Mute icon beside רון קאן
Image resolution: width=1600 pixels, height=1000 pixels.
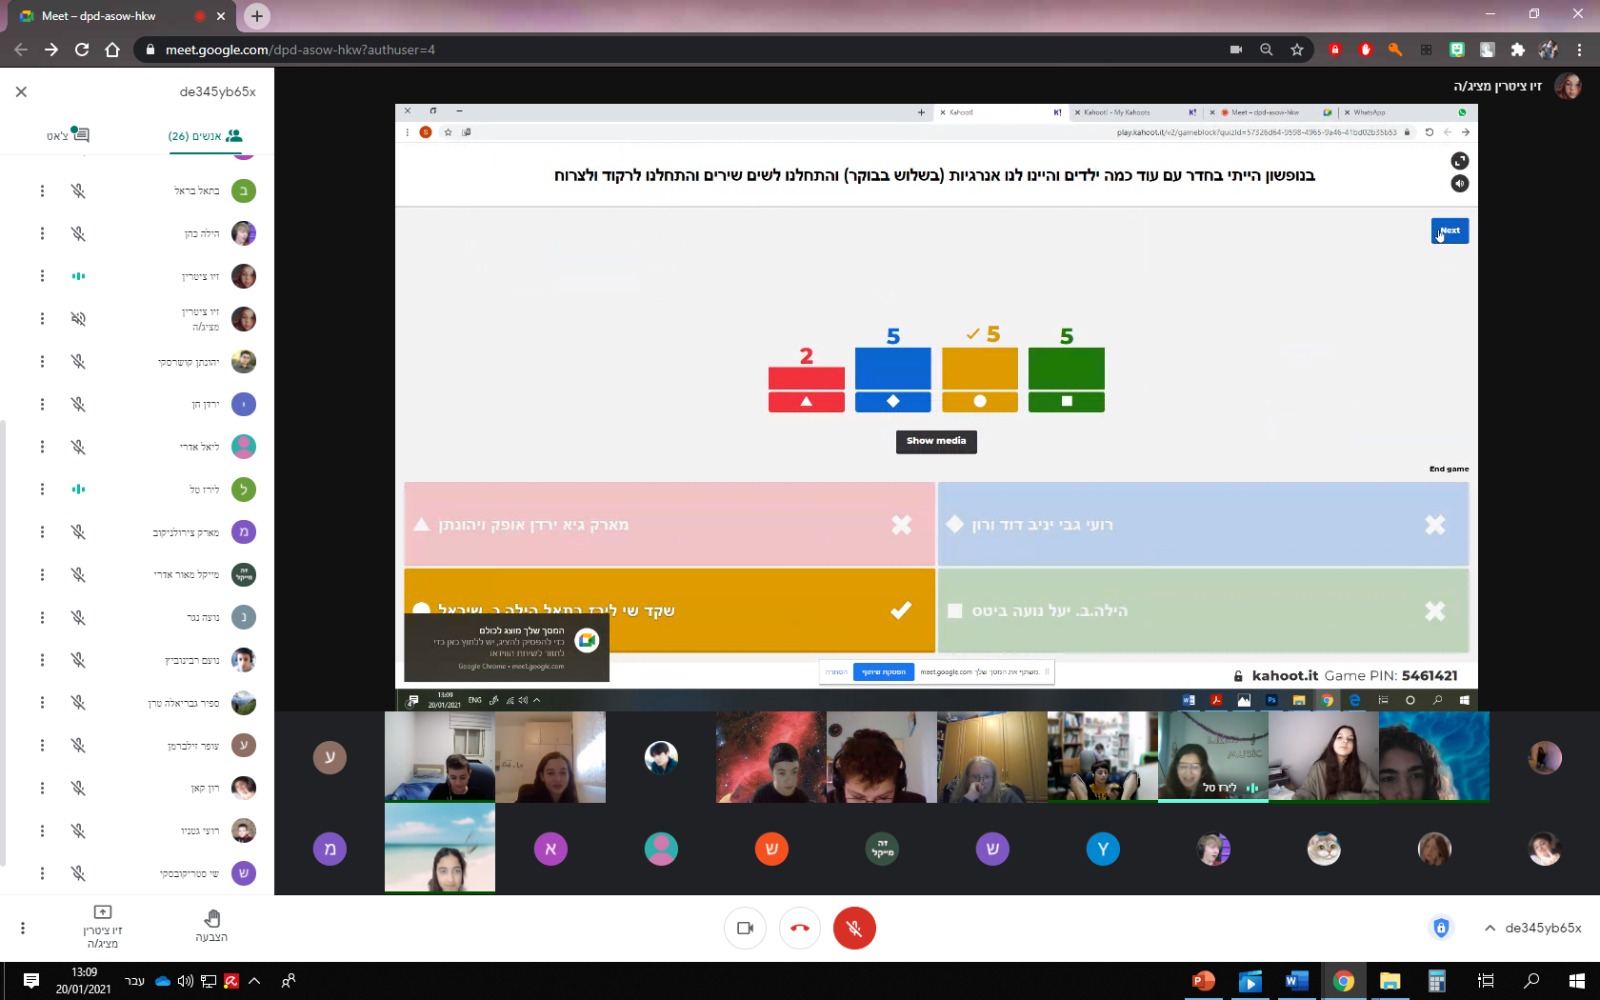click(78, 788)
